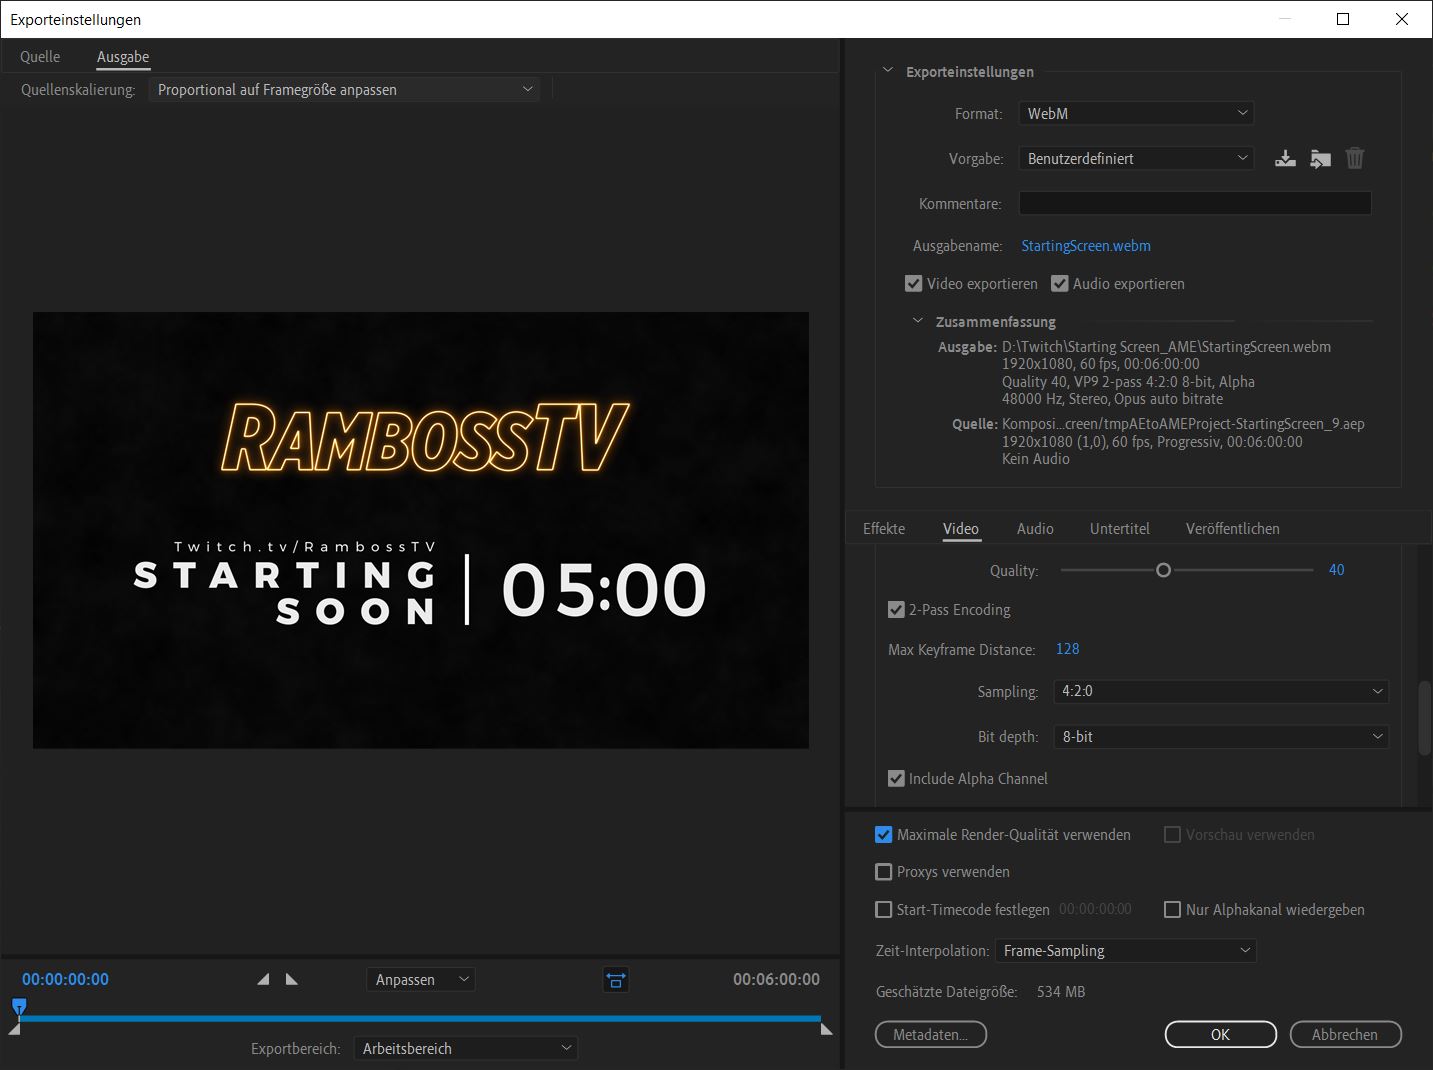The image size is (1433, 1070).
Task: Toggle the aspect ratio correction icon
Action: (x=616, y=980)
